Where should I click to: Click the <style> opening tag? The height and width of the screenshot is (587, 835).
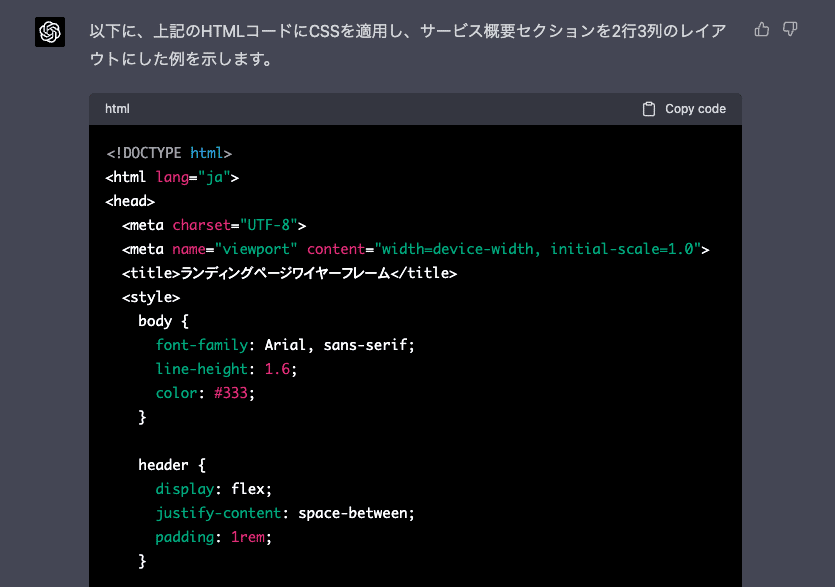click(x=151, y=297)
